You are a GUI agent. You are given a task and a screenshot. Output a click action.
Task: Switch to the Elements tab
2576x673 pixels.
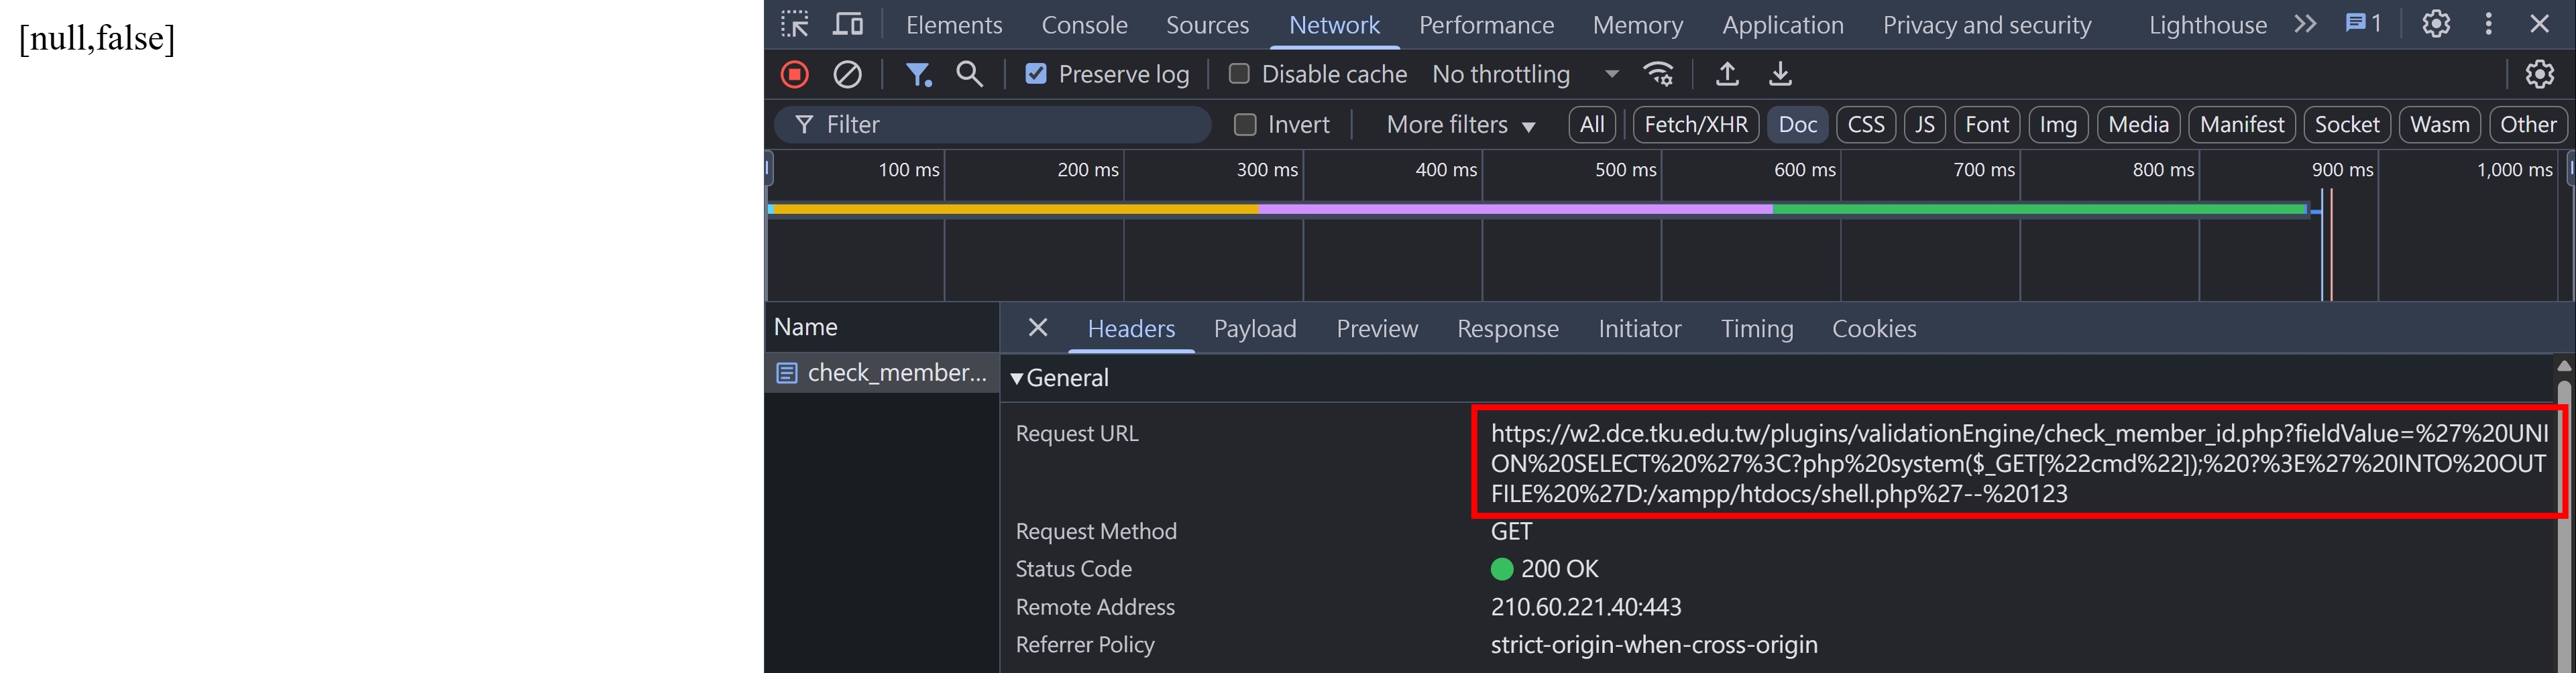coord(954,25)
